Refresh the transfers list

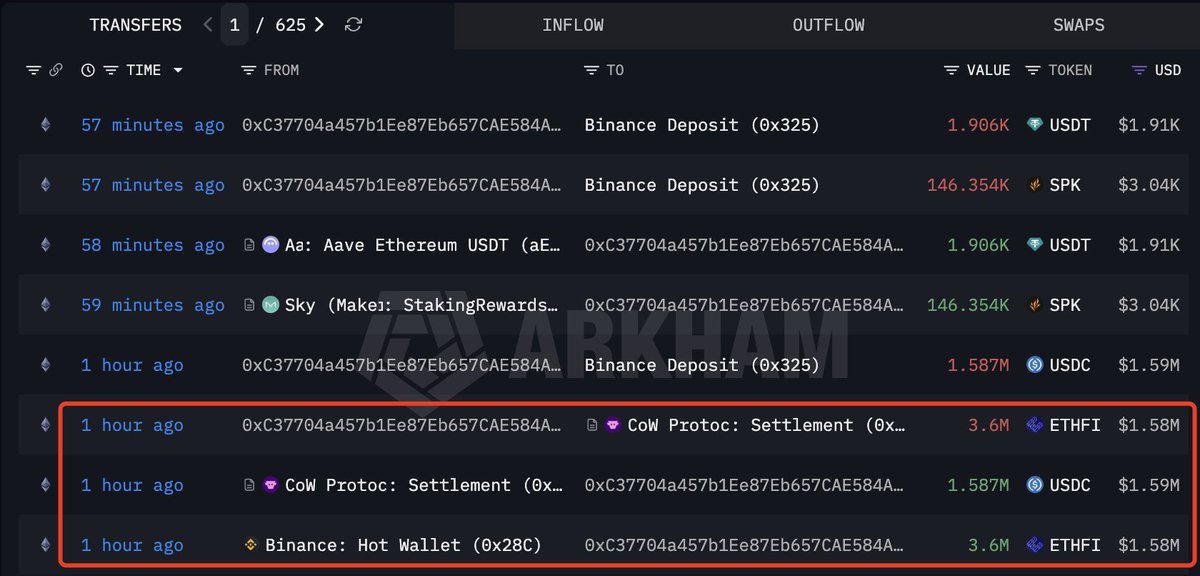tap(353, 25)
